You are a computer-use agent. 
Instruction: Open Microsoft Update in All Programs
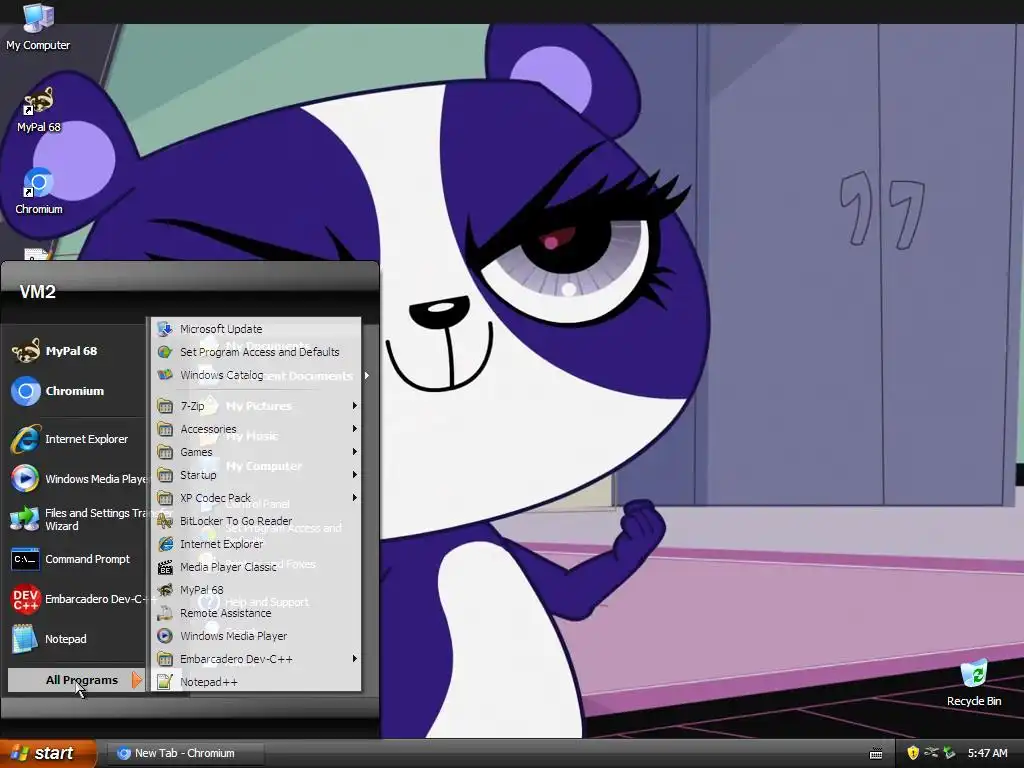[256, 329]
